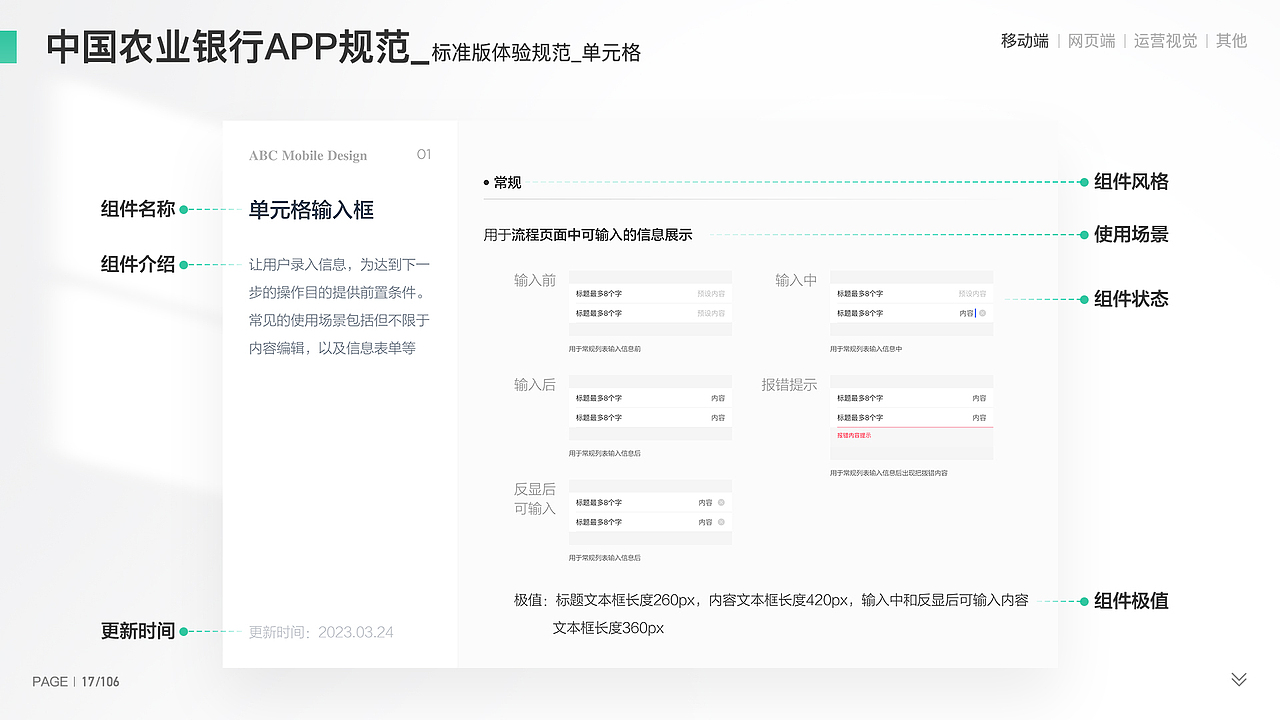The height and width of the screenshot is (720, 1280).
Task: Click the 组件风格 annotation label
Action: tap(1131, 182)
